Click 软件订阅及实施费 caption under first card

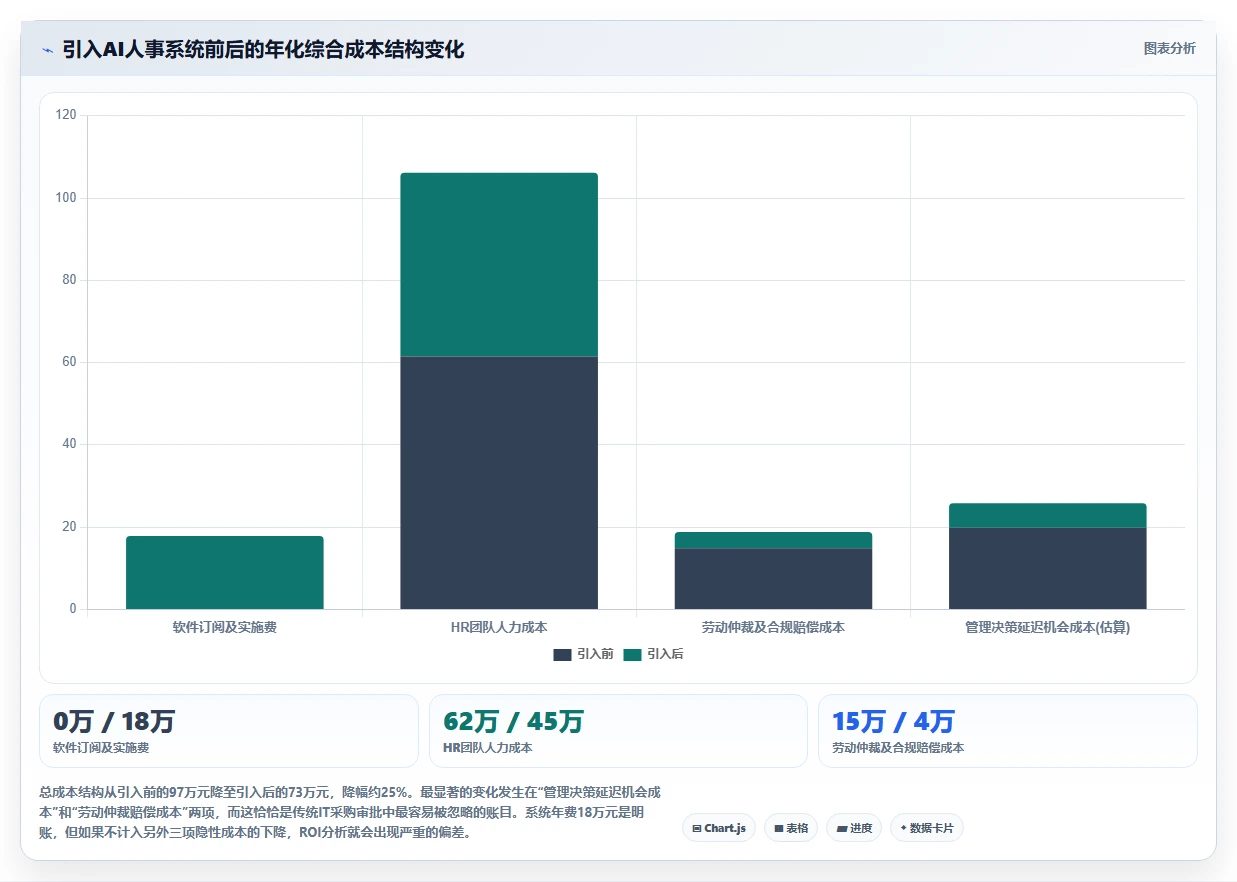[101, 748]
